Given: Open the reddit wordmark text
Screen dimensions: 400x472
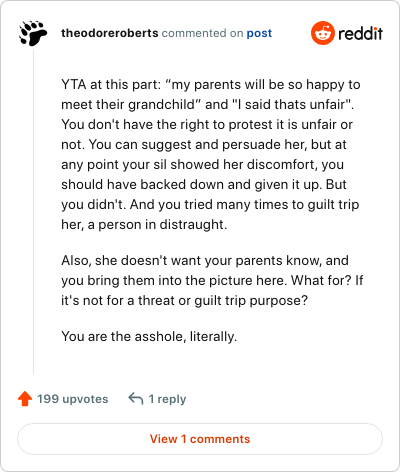Looking at the screenshot, I should point(360,33).
